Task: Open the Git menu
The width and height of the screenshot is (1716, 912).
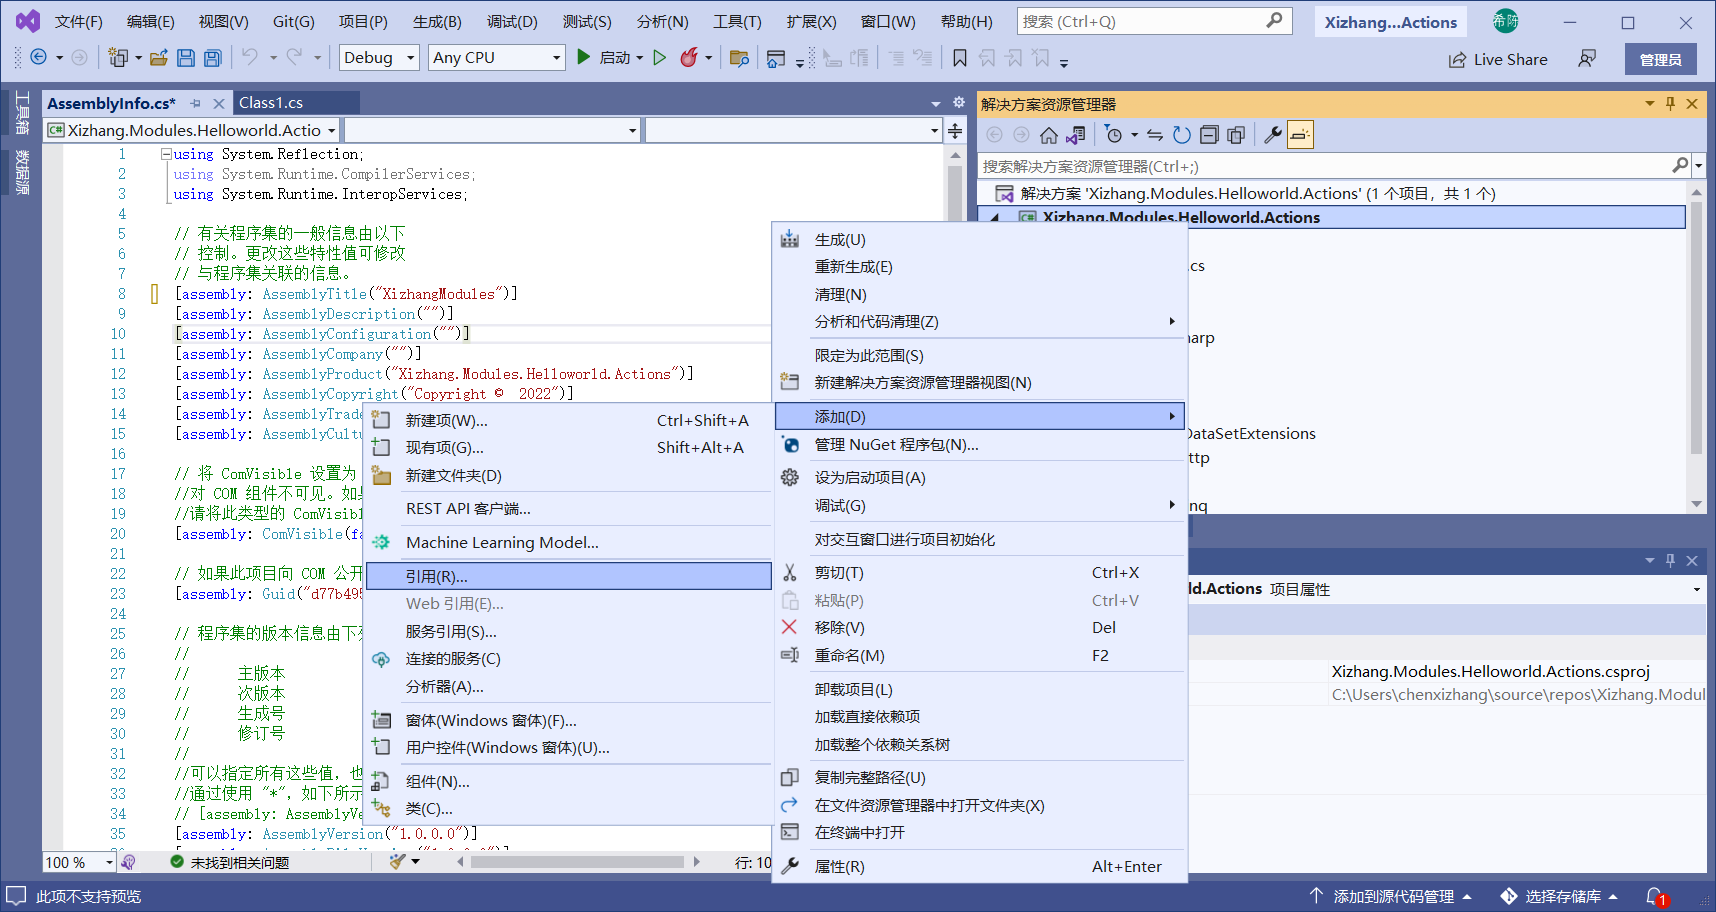Action: pyautogui.click(x=294, y=21)
